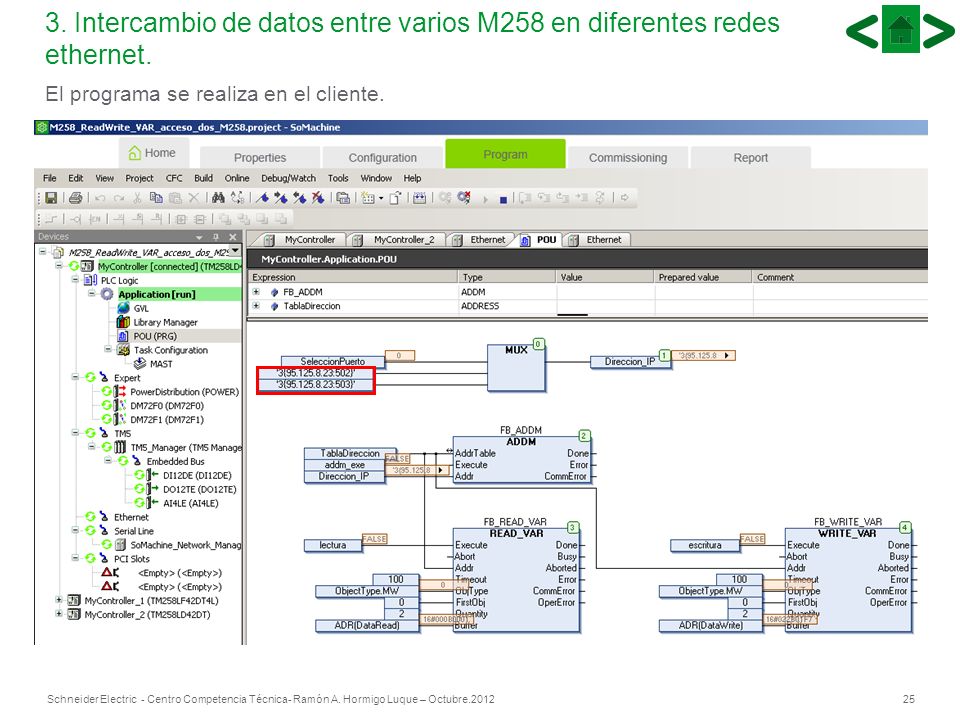Select POU (PRG) in the device tree
The width and height of the screenshot is (960, 720).
[x=155, y=336]
